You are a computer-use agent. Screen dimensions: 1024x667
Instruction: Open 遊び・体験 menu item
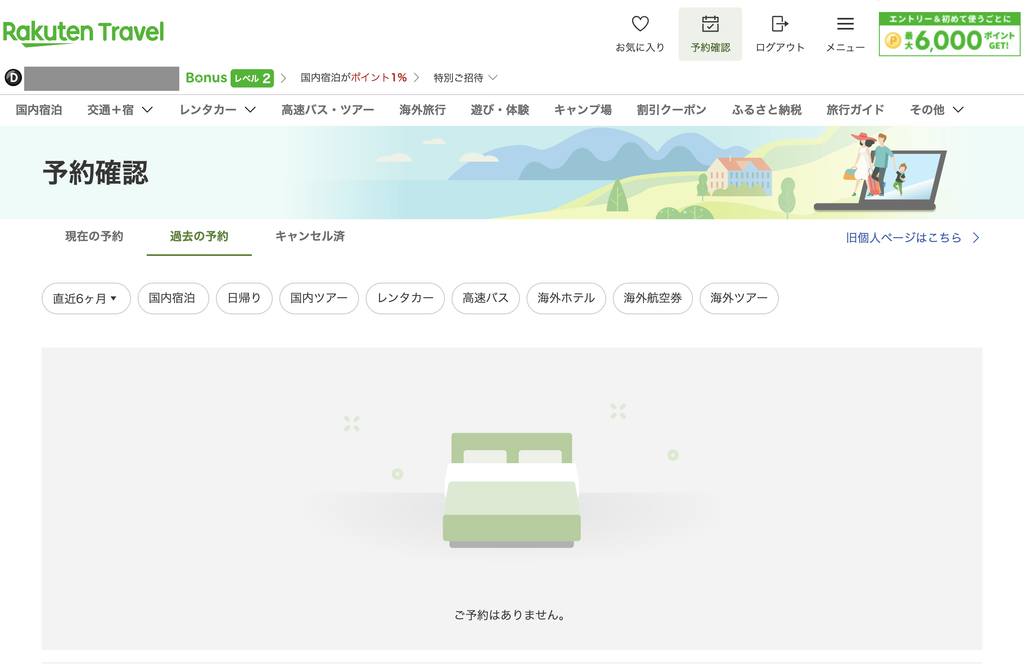pyautogui.click(x=500, y=110)
